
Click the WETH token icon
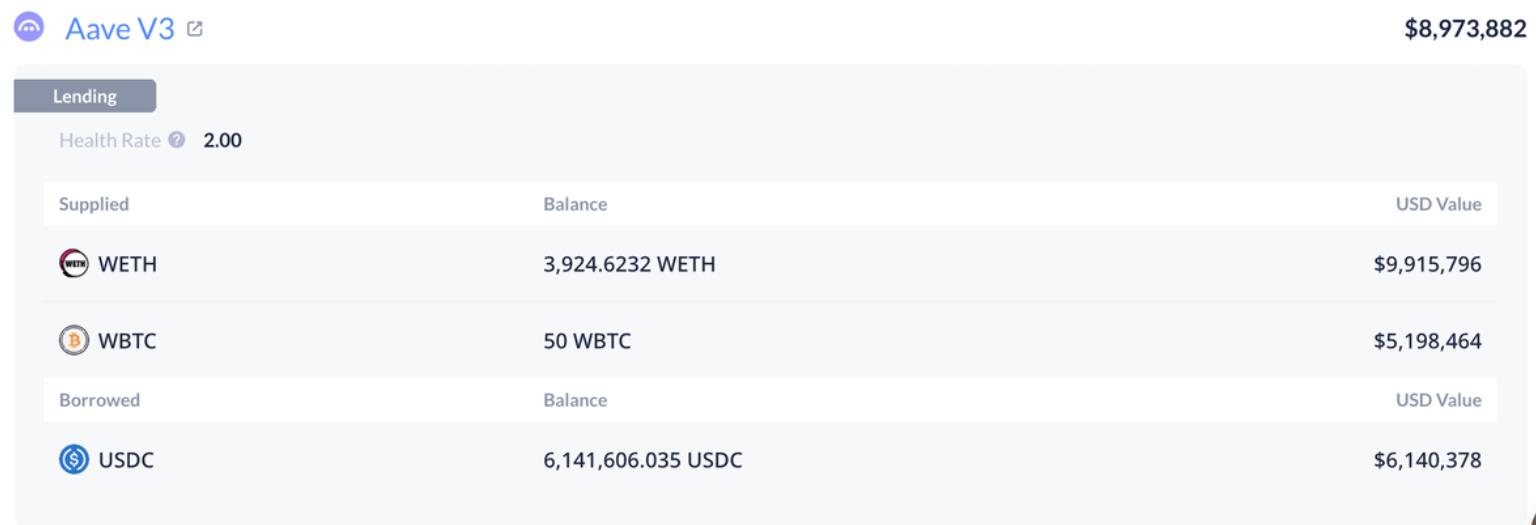(x=74, y=265)
